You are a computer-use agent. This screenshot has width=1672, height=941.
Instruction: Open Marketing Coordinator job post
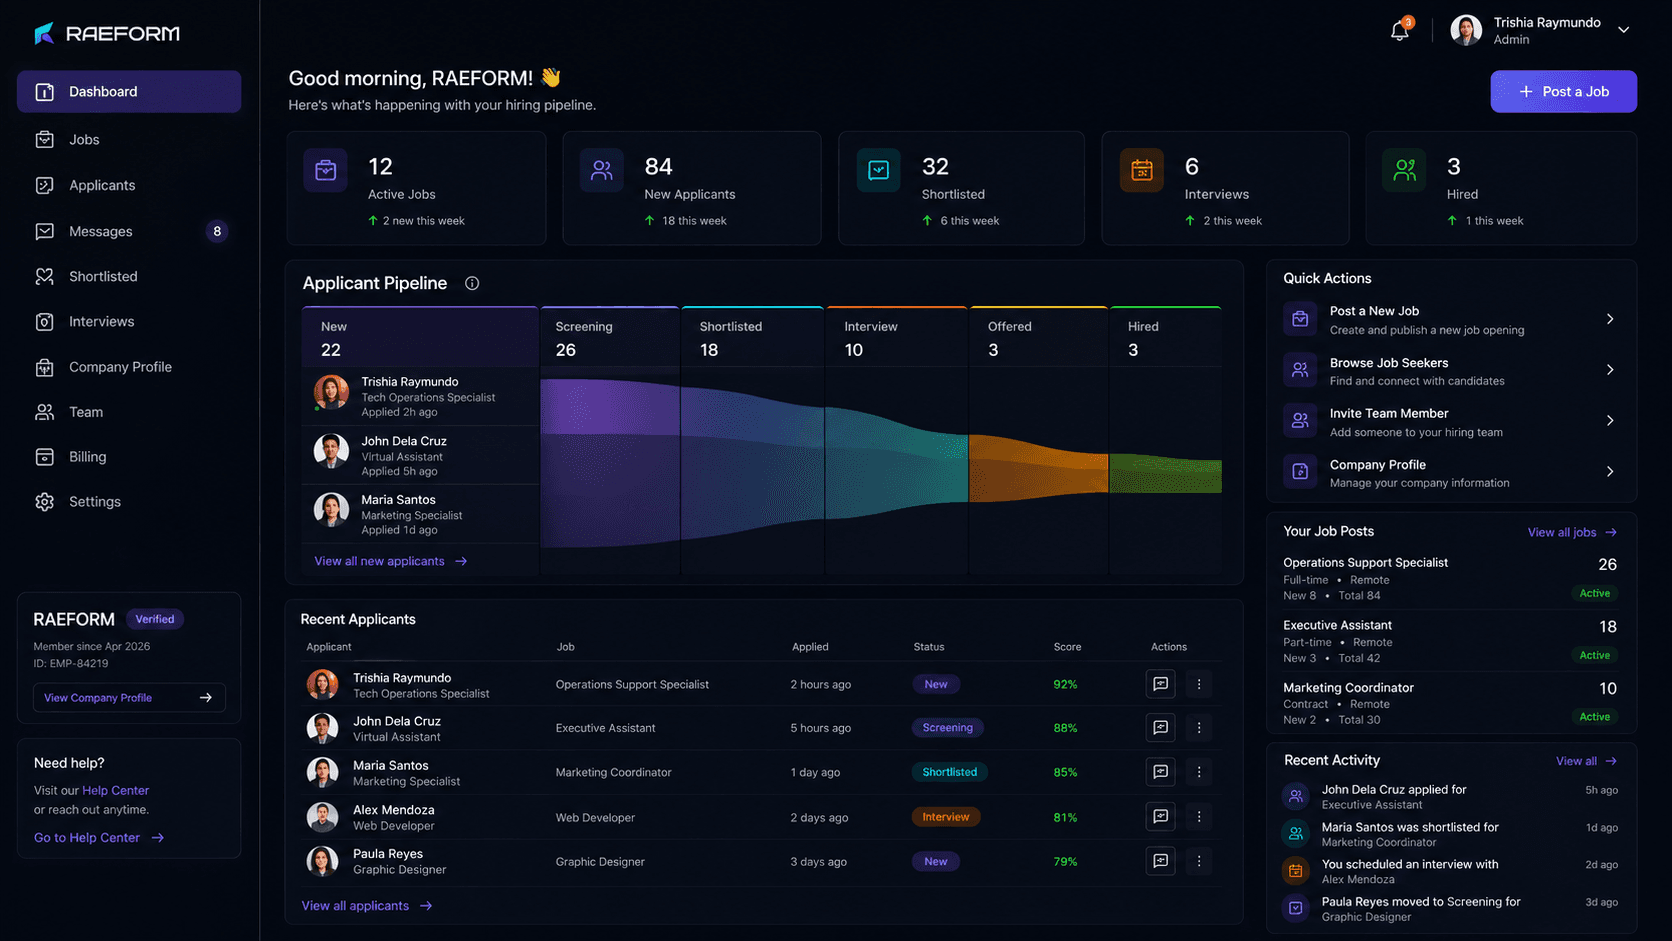pyautogui.click(x=1450, y=703)
